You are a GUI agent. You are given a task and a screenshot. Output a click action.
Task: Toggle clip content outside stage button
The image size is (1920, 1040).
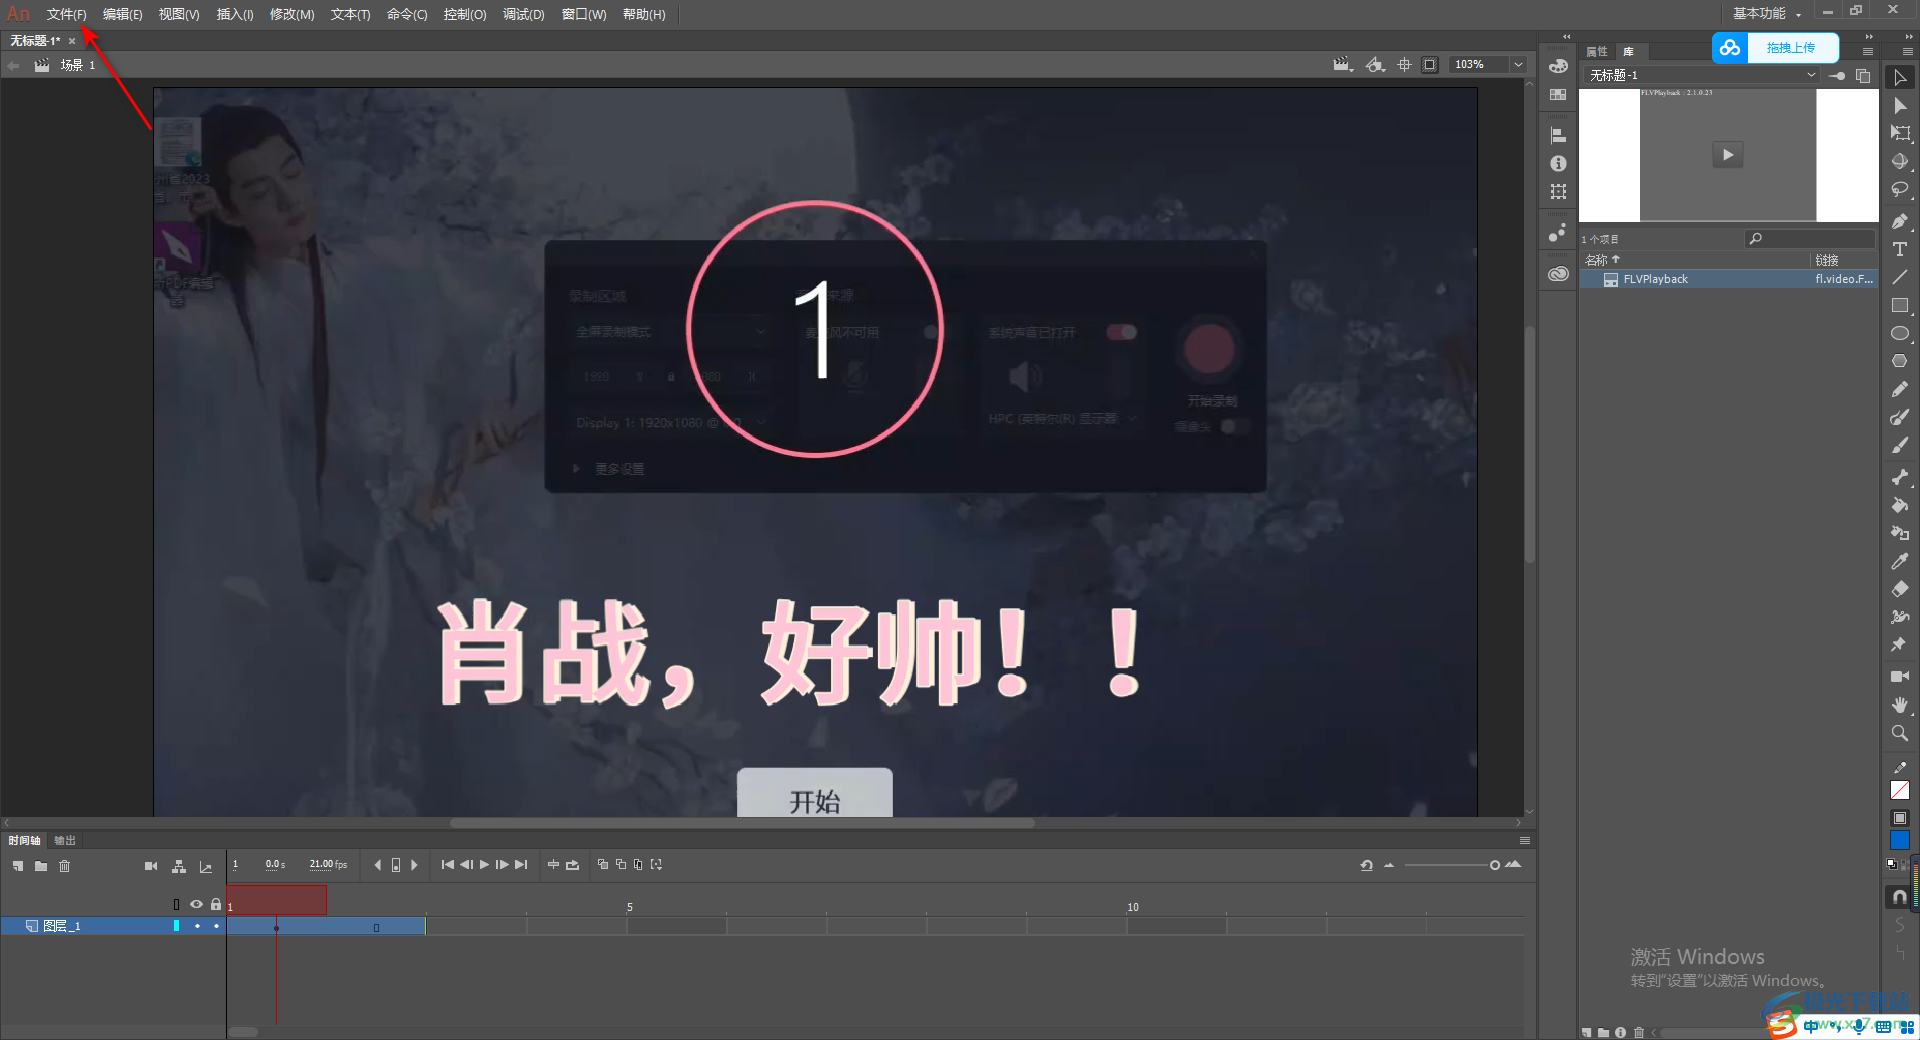click(1430, 64)
